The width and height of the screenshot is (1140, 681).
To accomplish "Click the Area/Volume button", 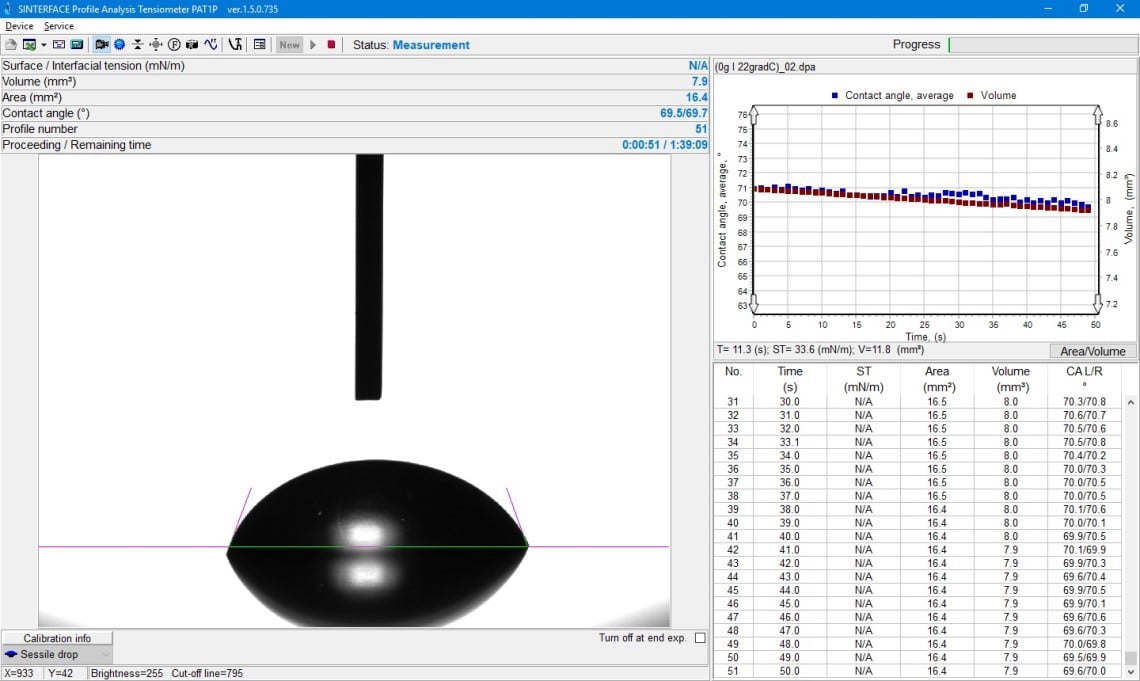I will click(x=1093, y=351).
